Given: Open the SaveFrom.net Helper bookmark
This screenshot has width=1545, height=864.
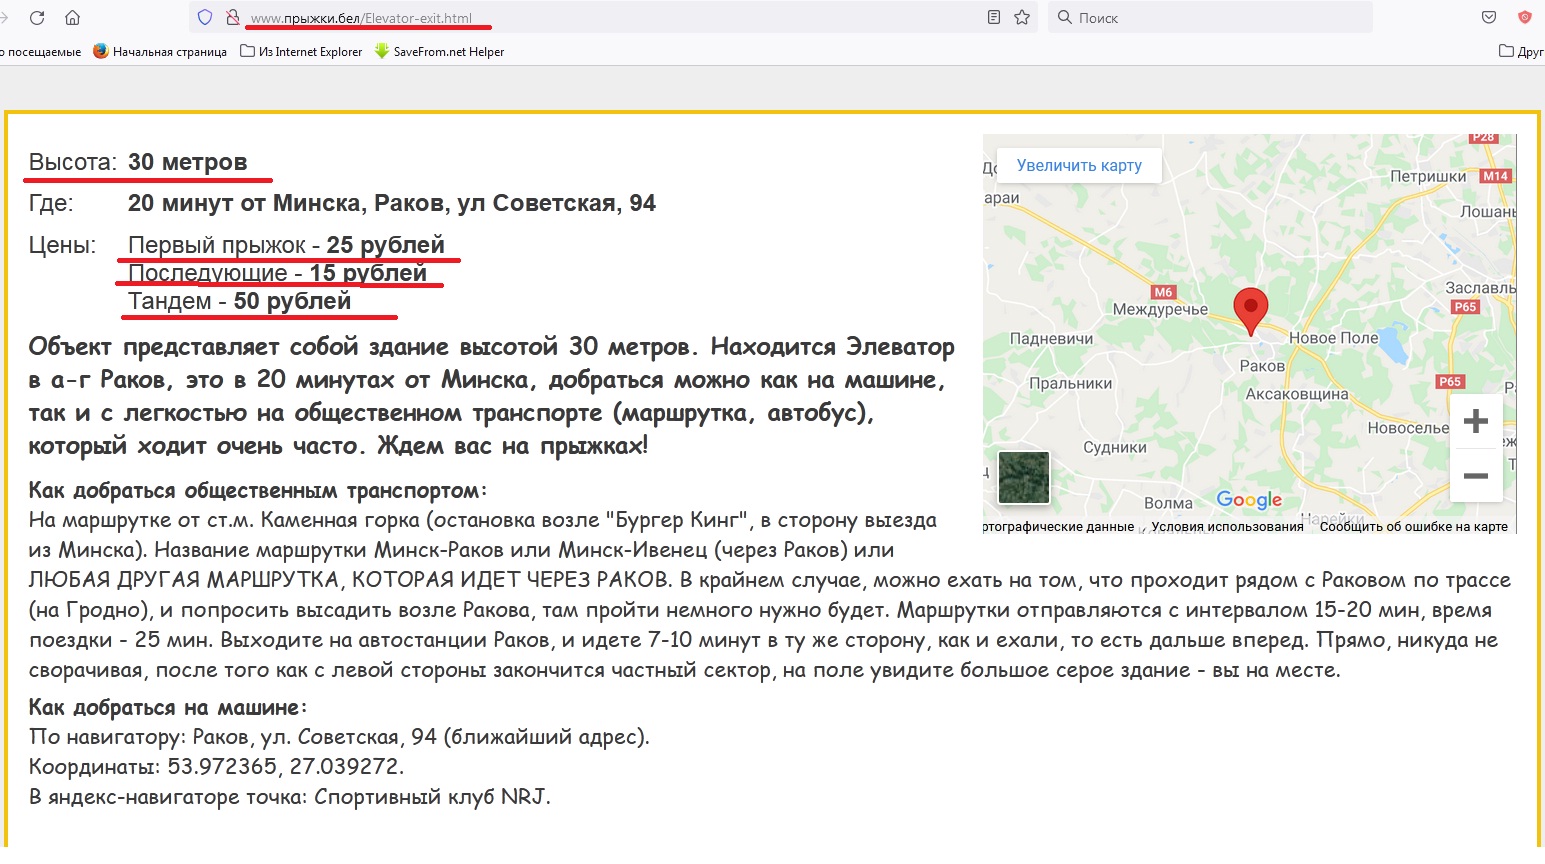Looking at the screenshot, I should pos(439,52).
